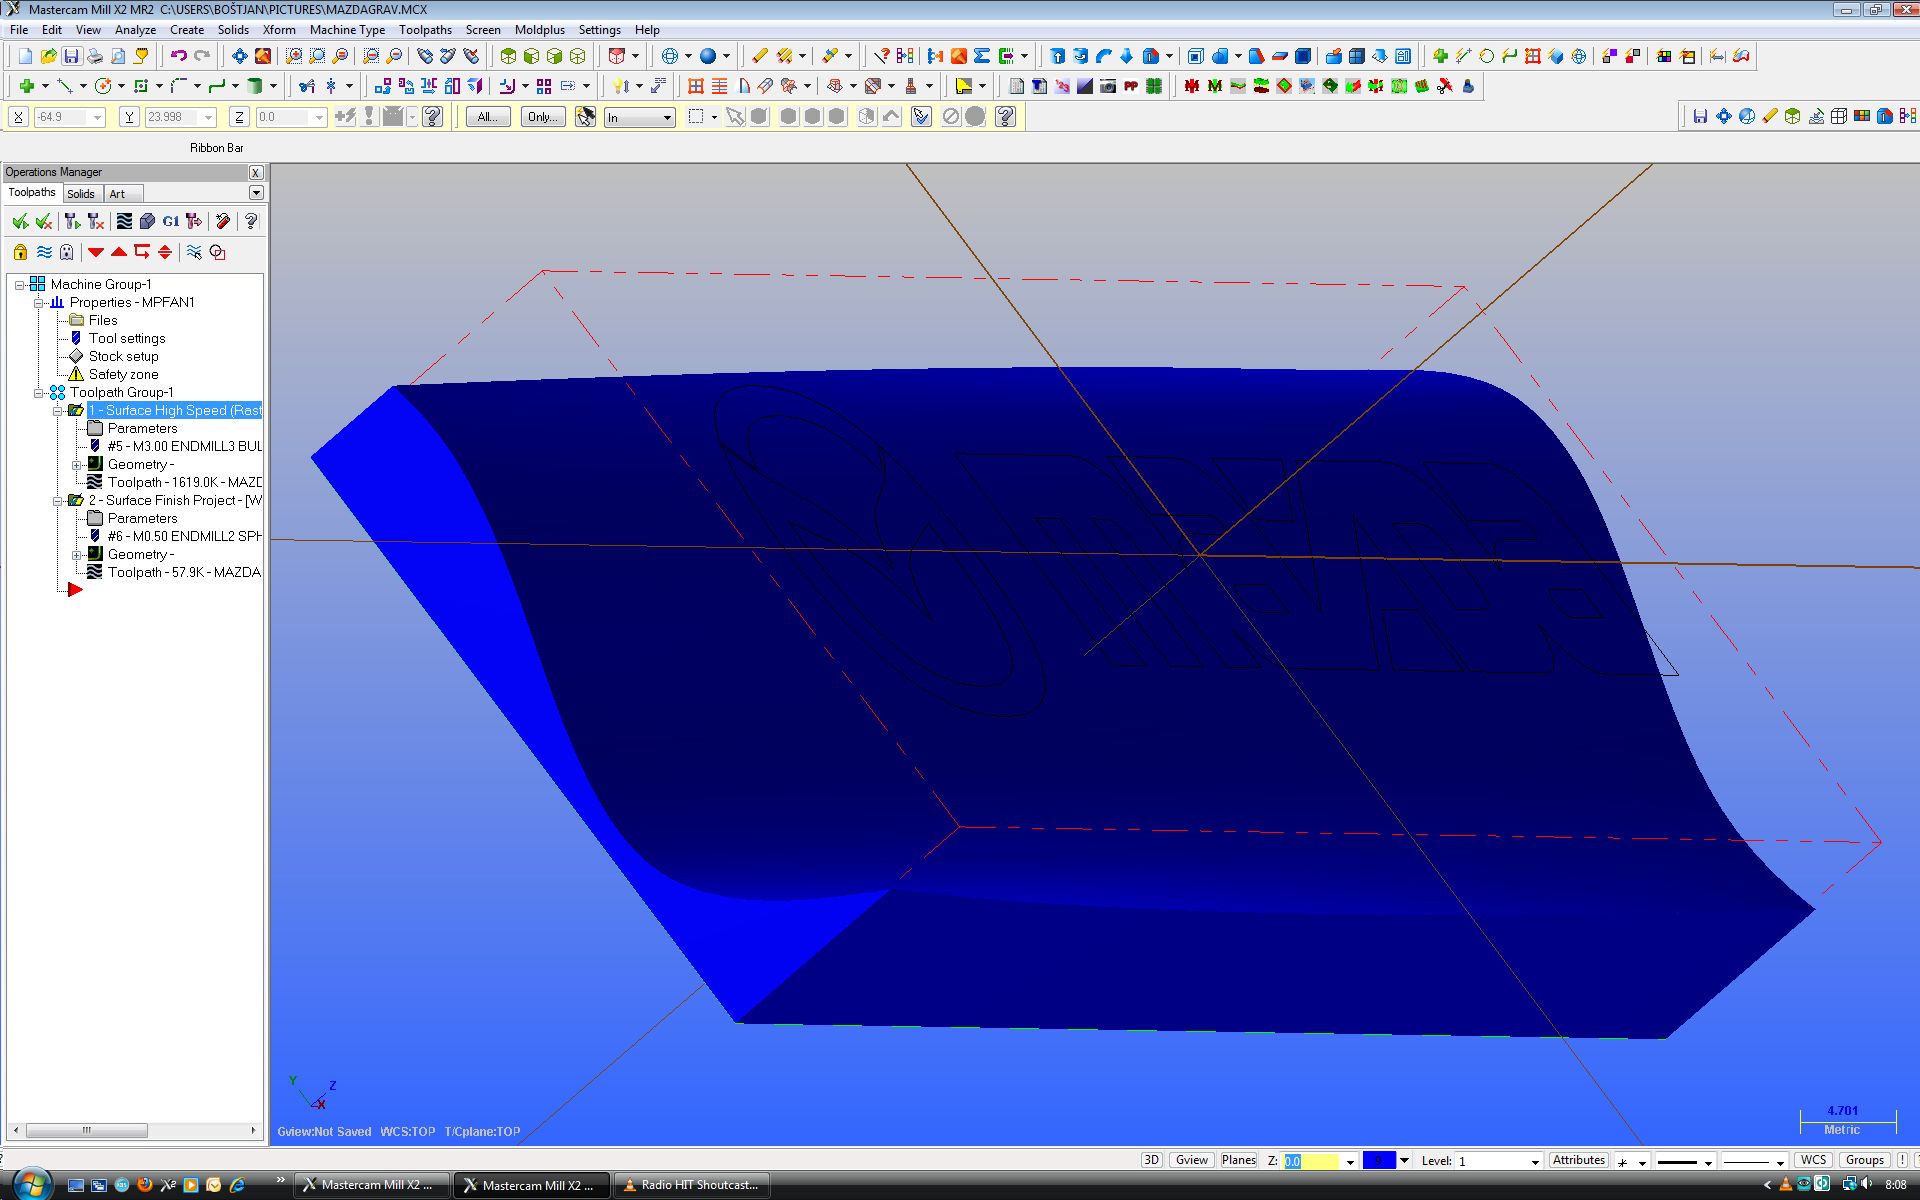Open the Z depth dropdown arrow

tap(1350, 1161)
